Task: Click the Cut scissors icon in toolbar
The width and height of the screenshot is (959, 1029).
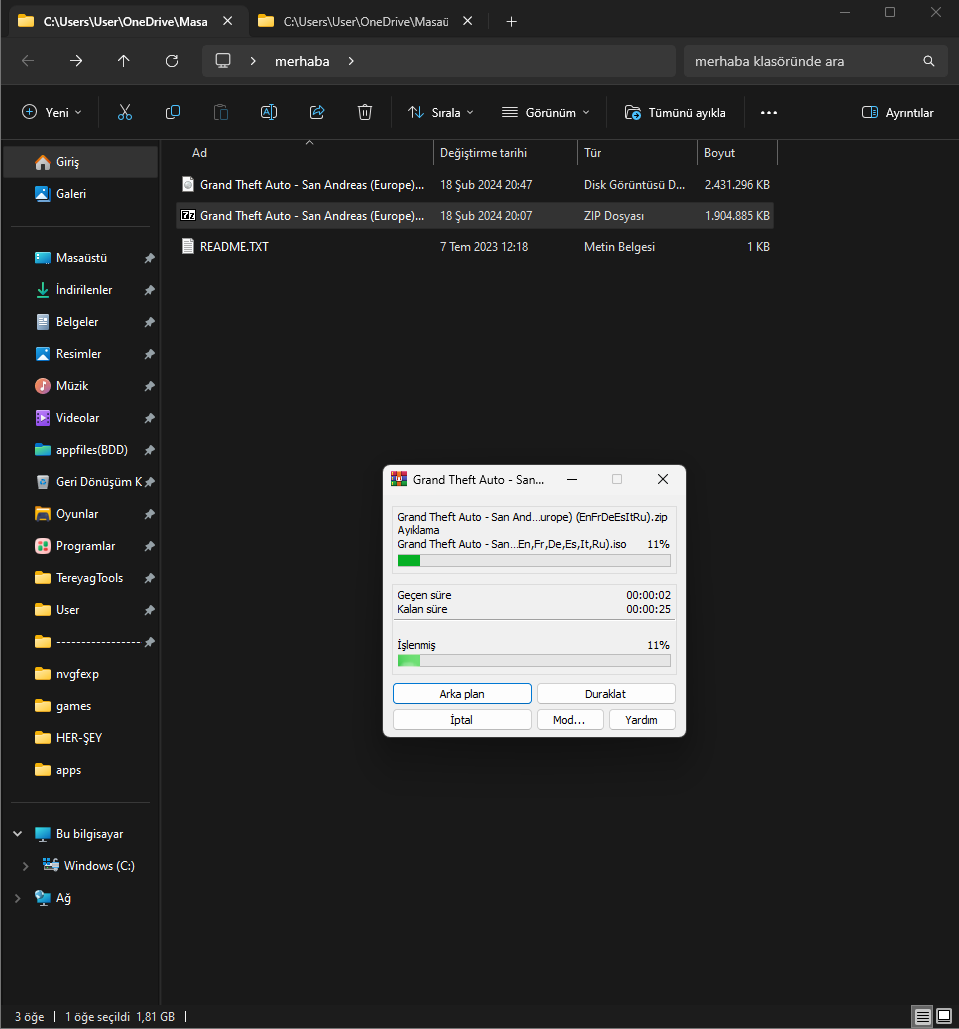Action: (x=125, y=113)
